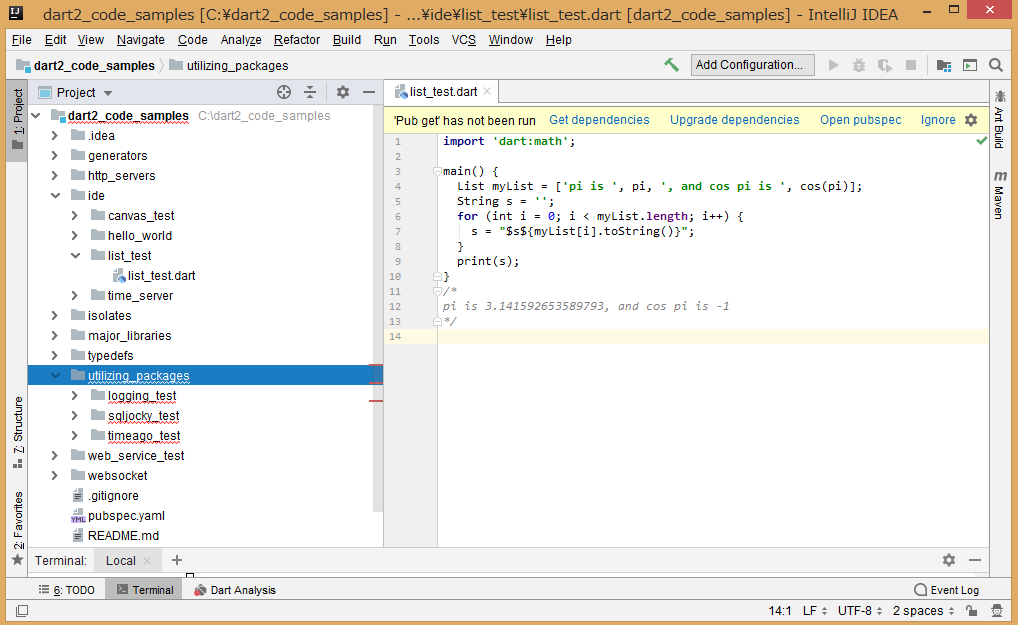Click the Stop square icon
The height and width of the screenshot is (625, 1018).
(911, 65)
